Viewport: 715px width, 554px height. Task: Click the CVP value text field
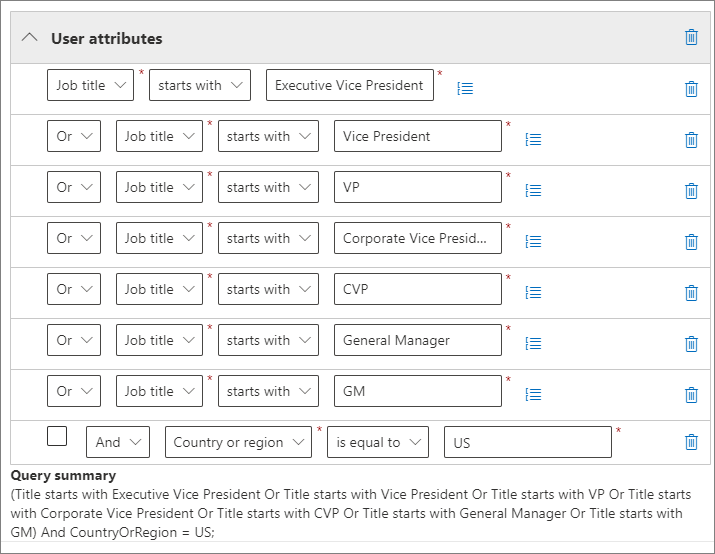tap(418, 289)
